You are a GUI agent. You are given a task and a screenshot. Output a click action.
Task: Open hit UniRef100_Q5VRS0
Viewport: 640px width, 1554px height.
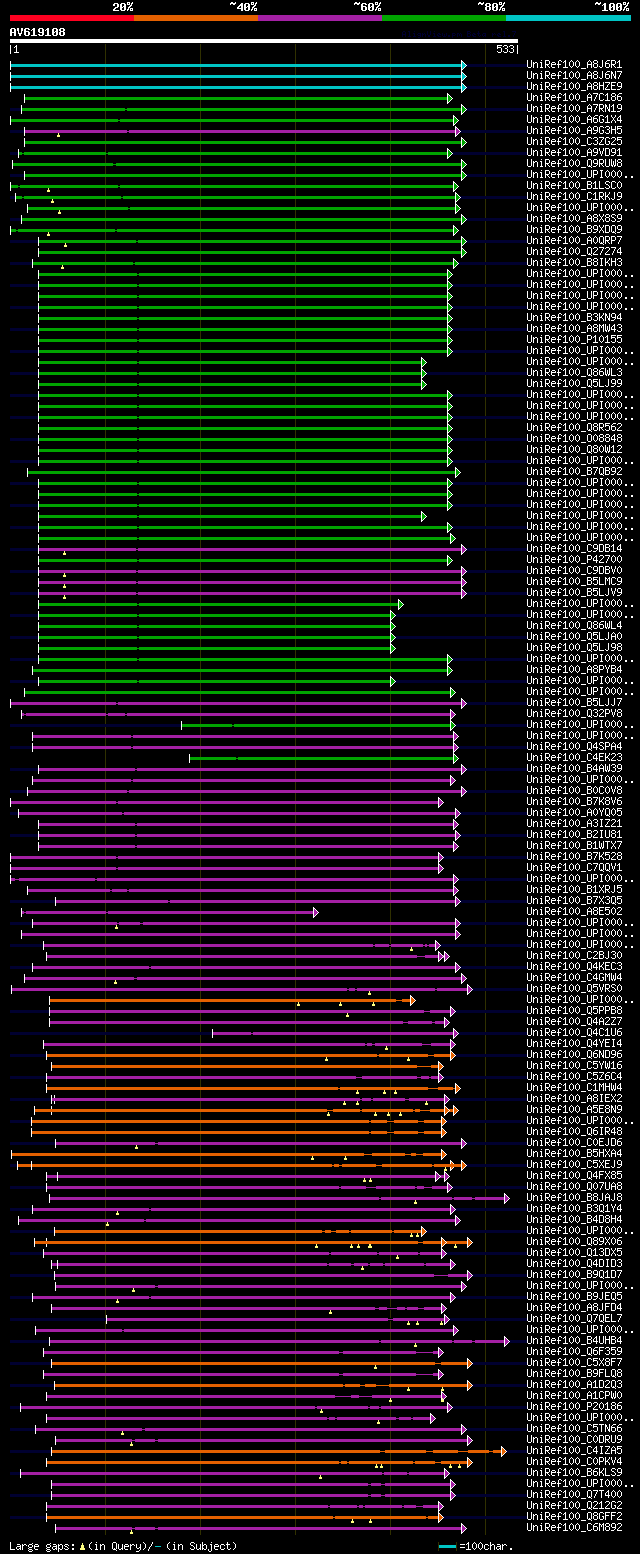[x=574, y=989]
